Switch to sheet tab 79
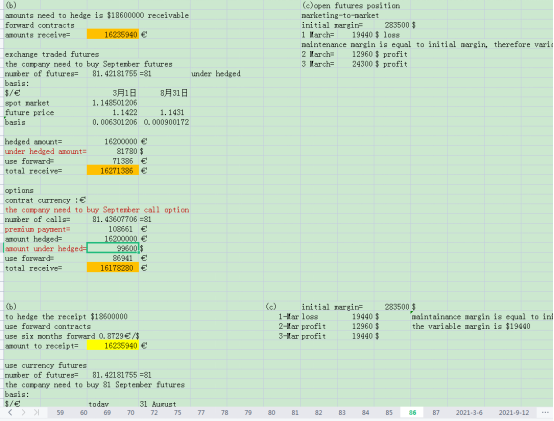The image size is (554, 421). pyautogui.click(x=248, y=413)
